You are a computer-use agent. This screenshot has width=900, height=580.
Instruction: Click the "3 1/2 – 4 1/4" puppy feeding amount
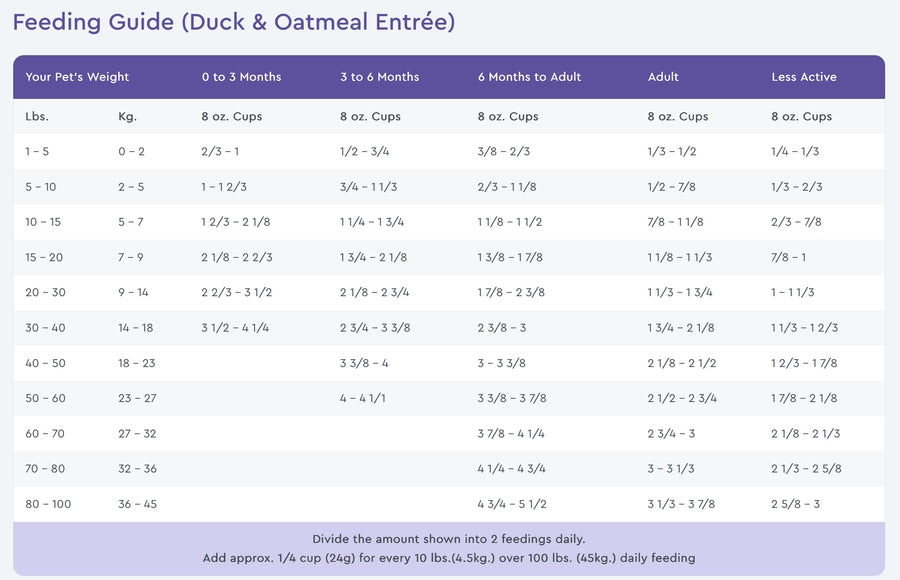235,328
